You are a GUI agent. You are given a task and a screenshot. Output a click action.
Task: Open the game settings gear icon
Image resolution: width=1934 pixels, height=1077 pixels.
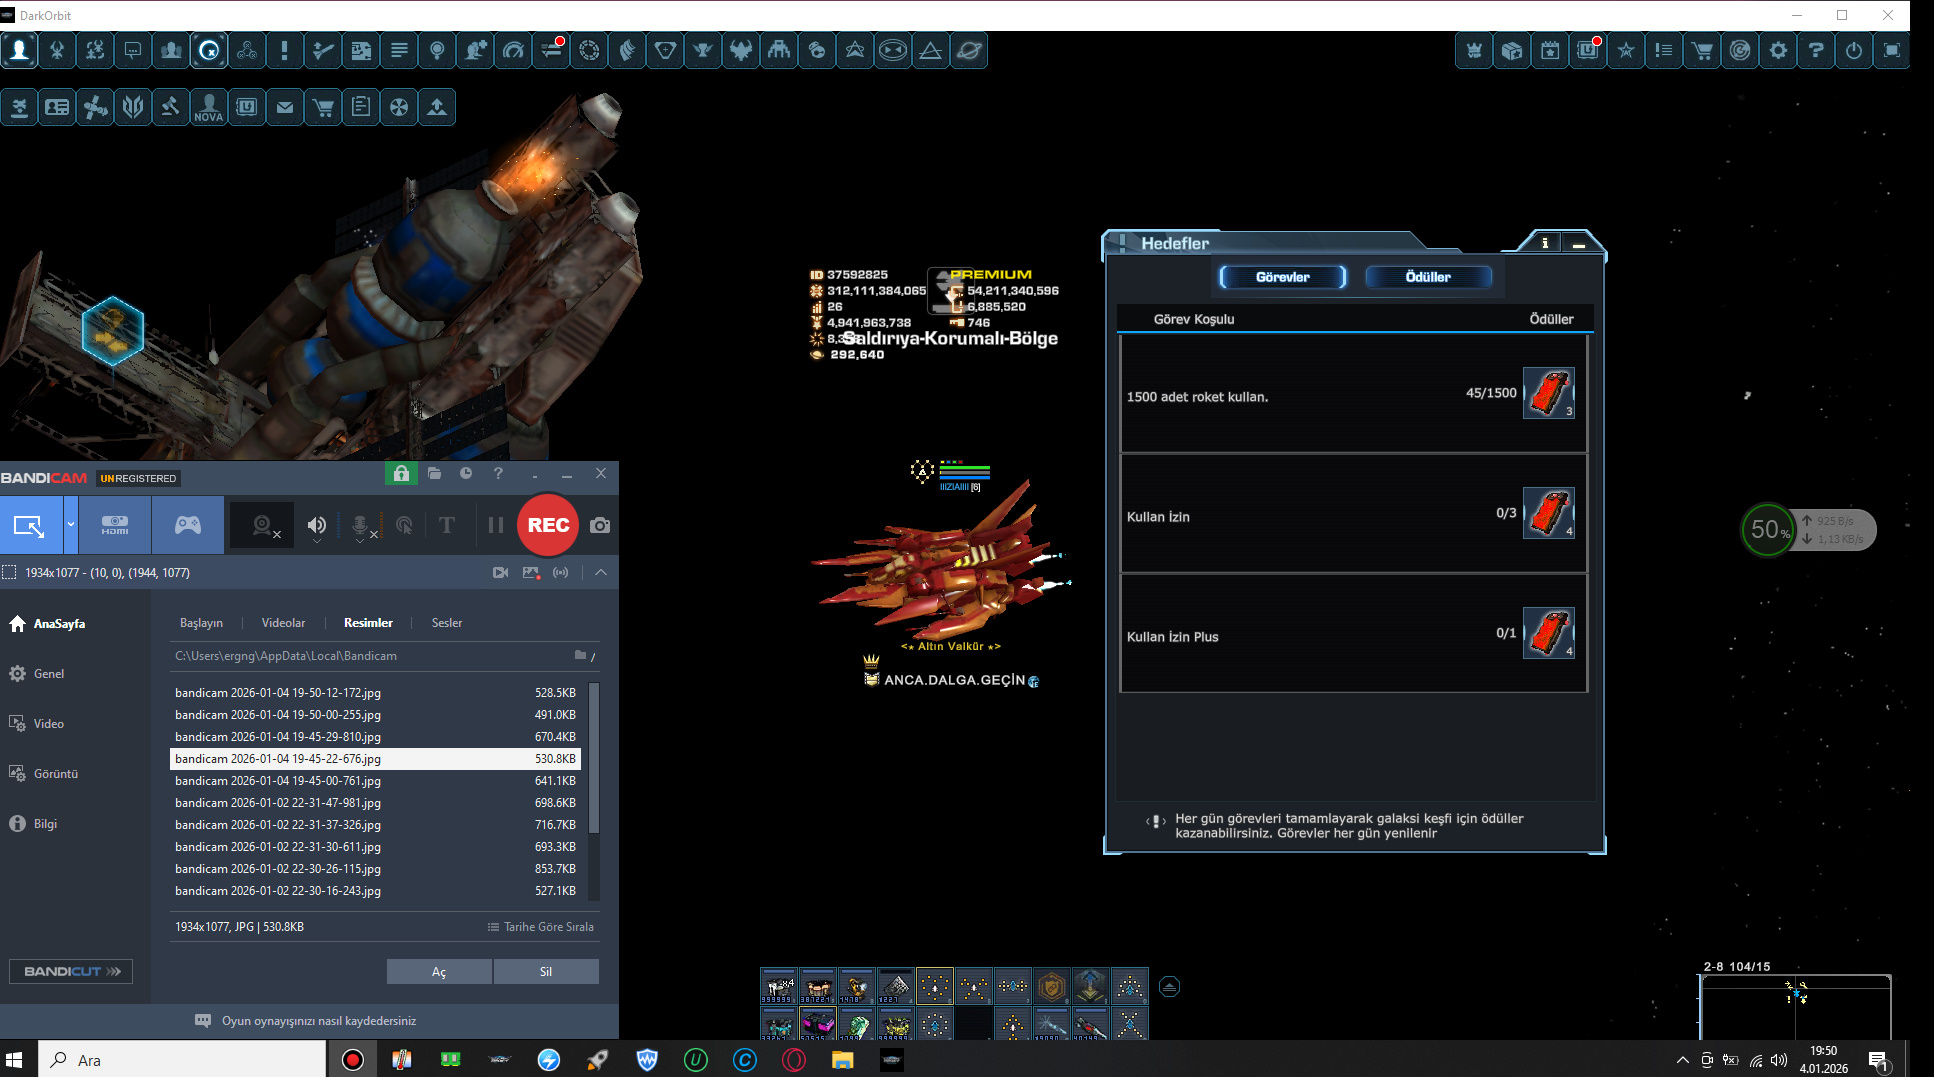click(1778, 50)
